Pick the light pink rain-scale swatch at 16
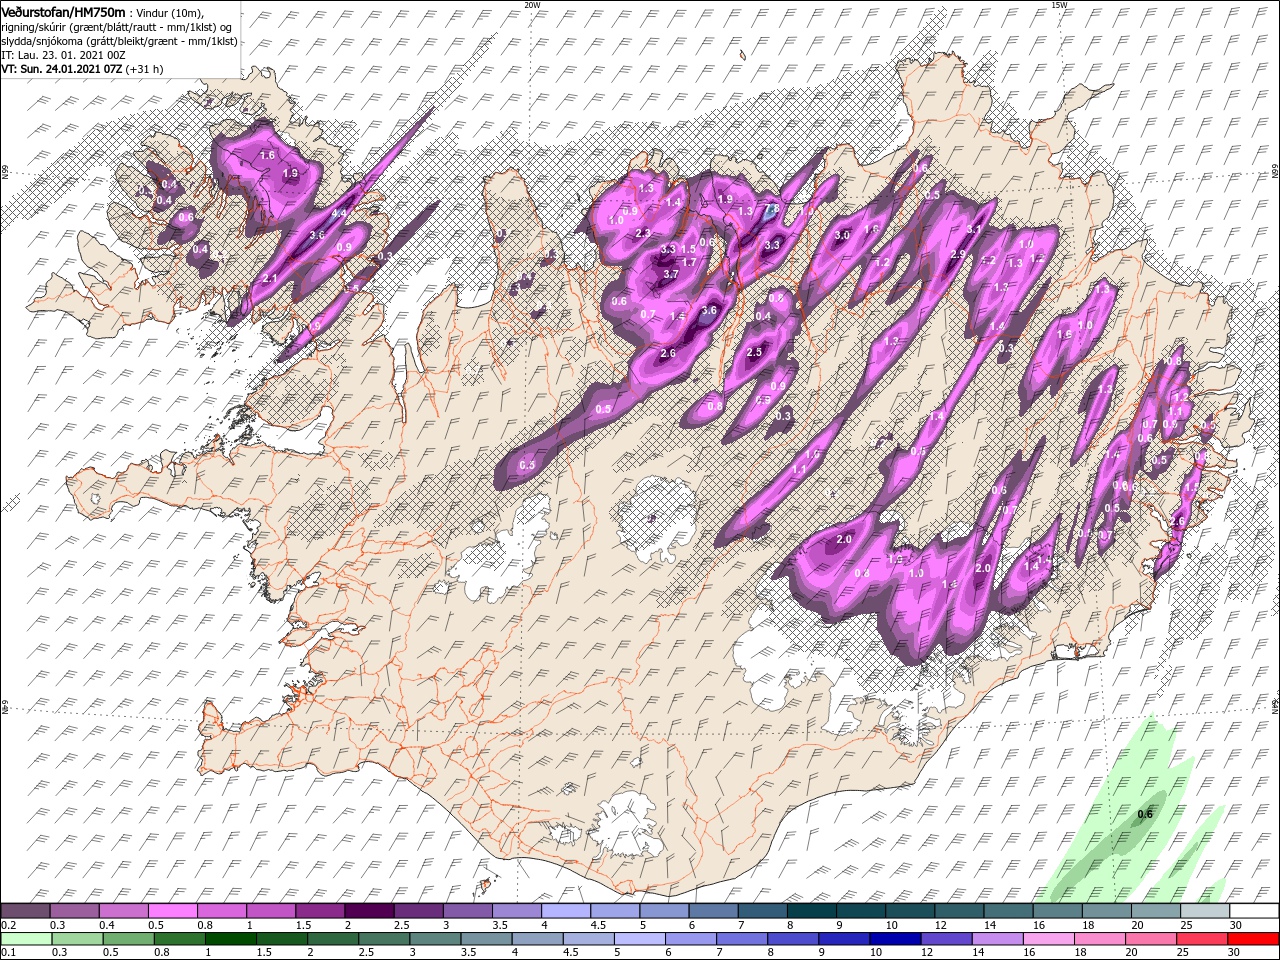 coord(1047,939)
